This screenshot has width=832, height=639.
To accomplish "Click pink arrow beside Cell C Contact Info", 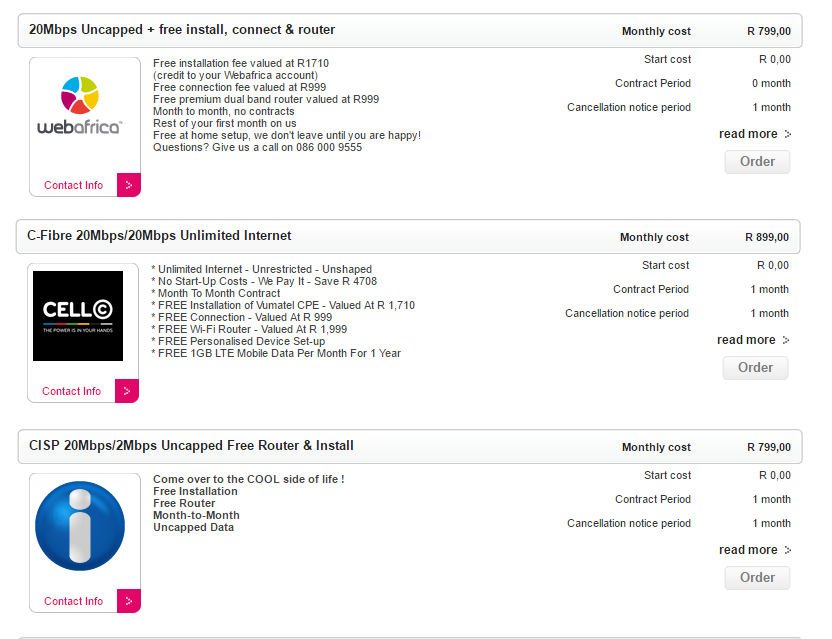I will [127, 391].
